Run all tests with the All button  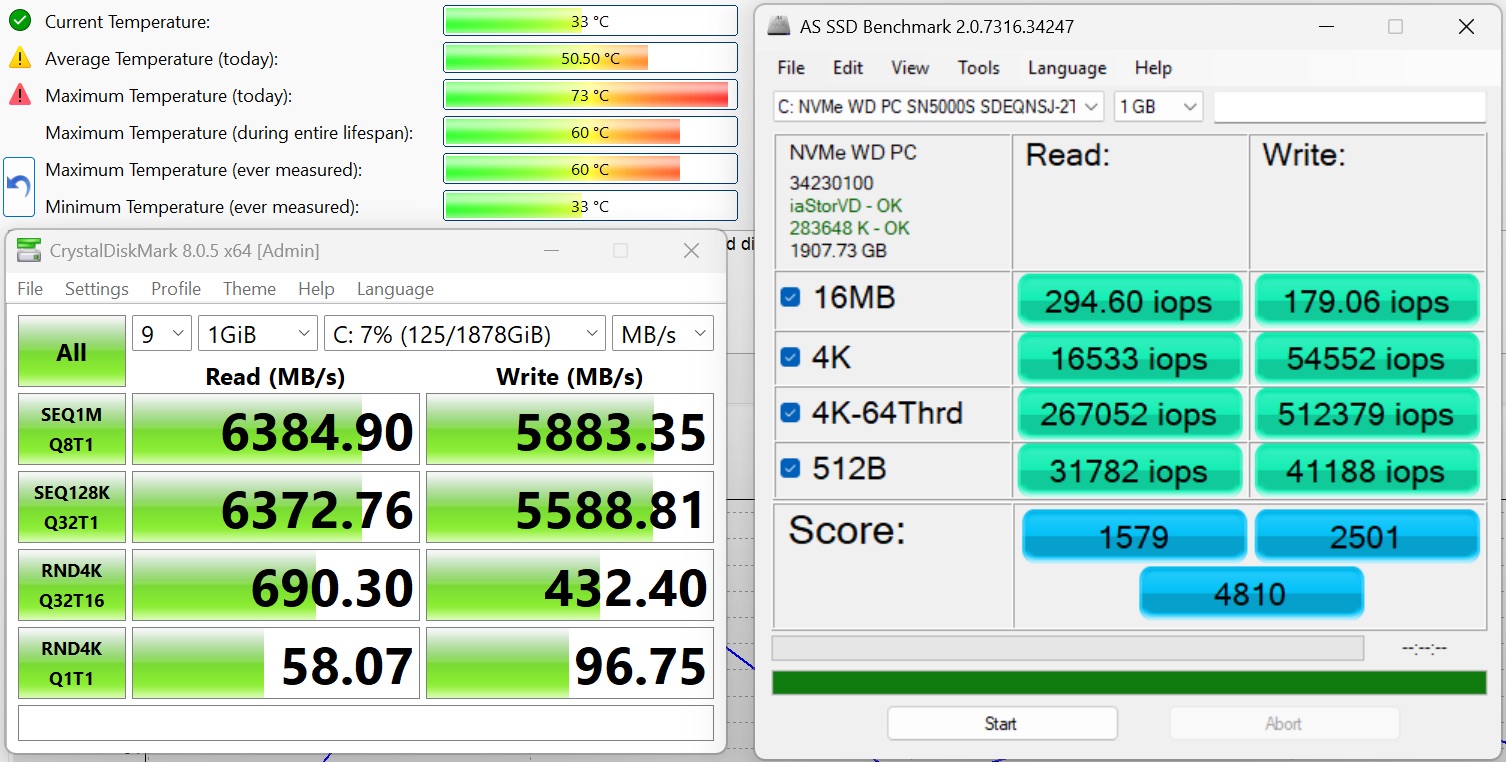72,351
